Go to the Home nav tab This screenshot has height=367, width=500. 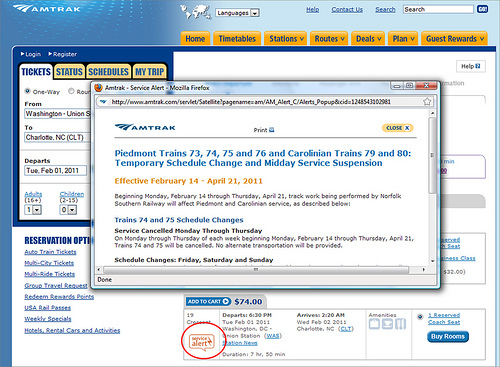[x=195, y=39]
